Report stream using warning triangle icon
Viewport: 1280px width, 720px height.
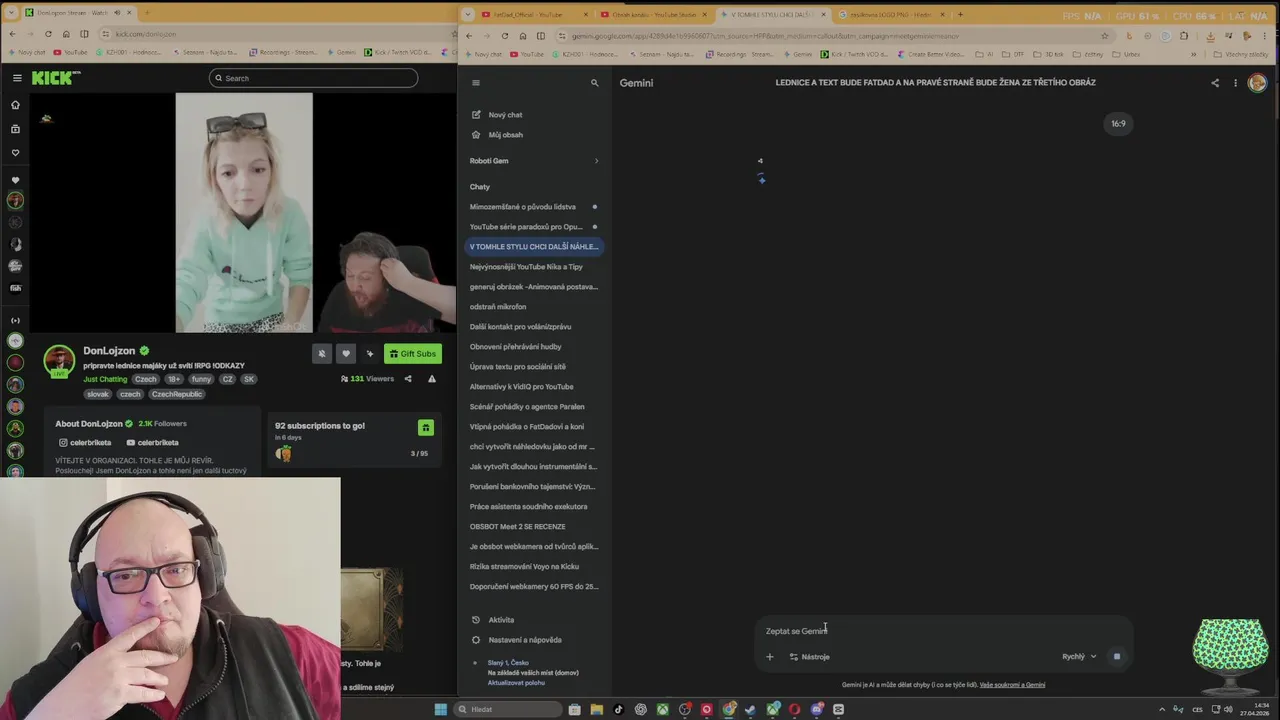tap(432, 379)
